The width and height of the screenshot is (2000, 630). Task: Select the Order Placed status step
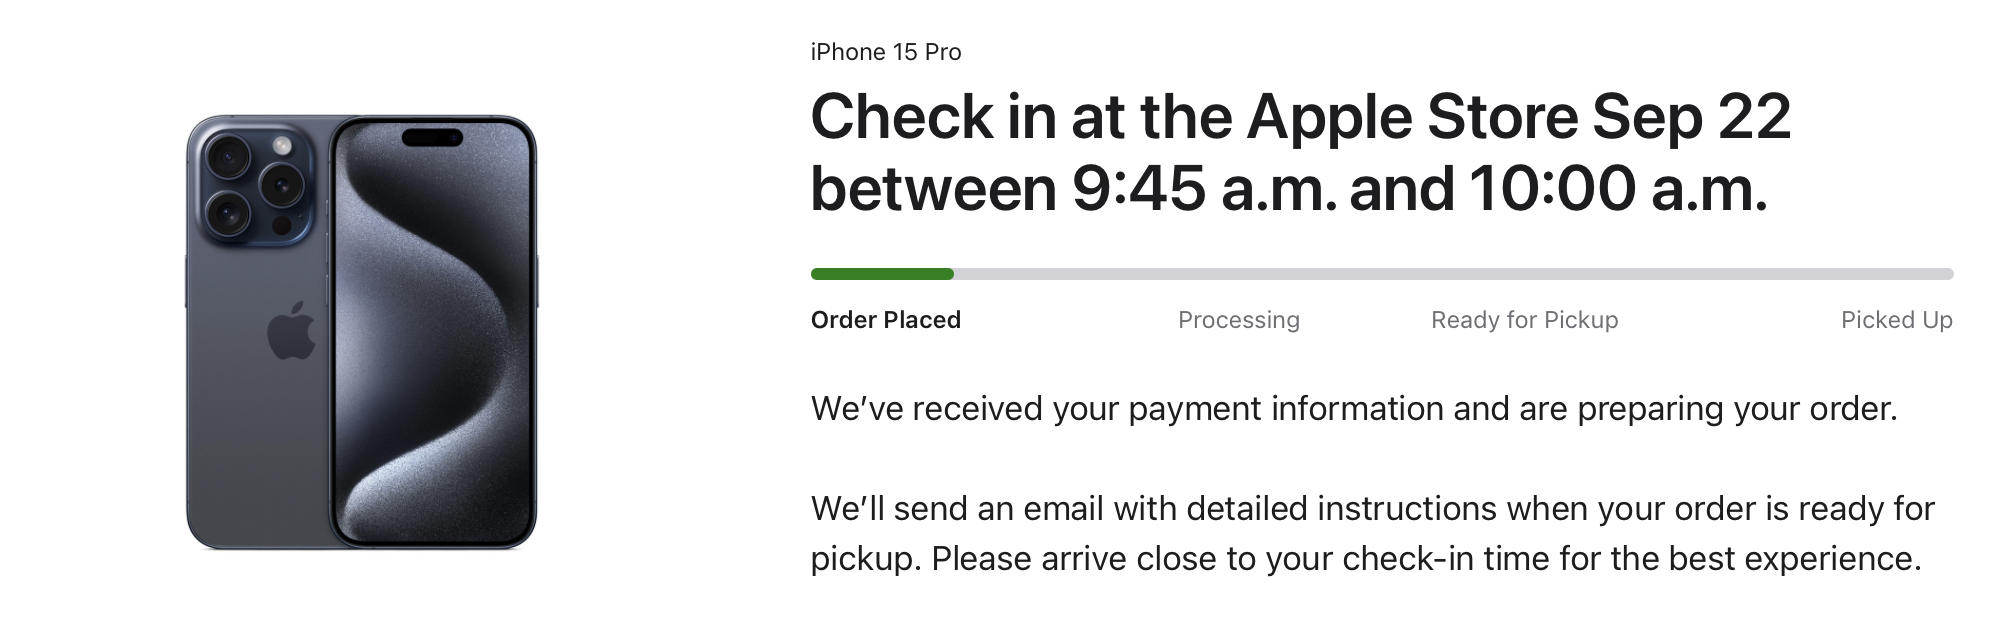(885, 320)
